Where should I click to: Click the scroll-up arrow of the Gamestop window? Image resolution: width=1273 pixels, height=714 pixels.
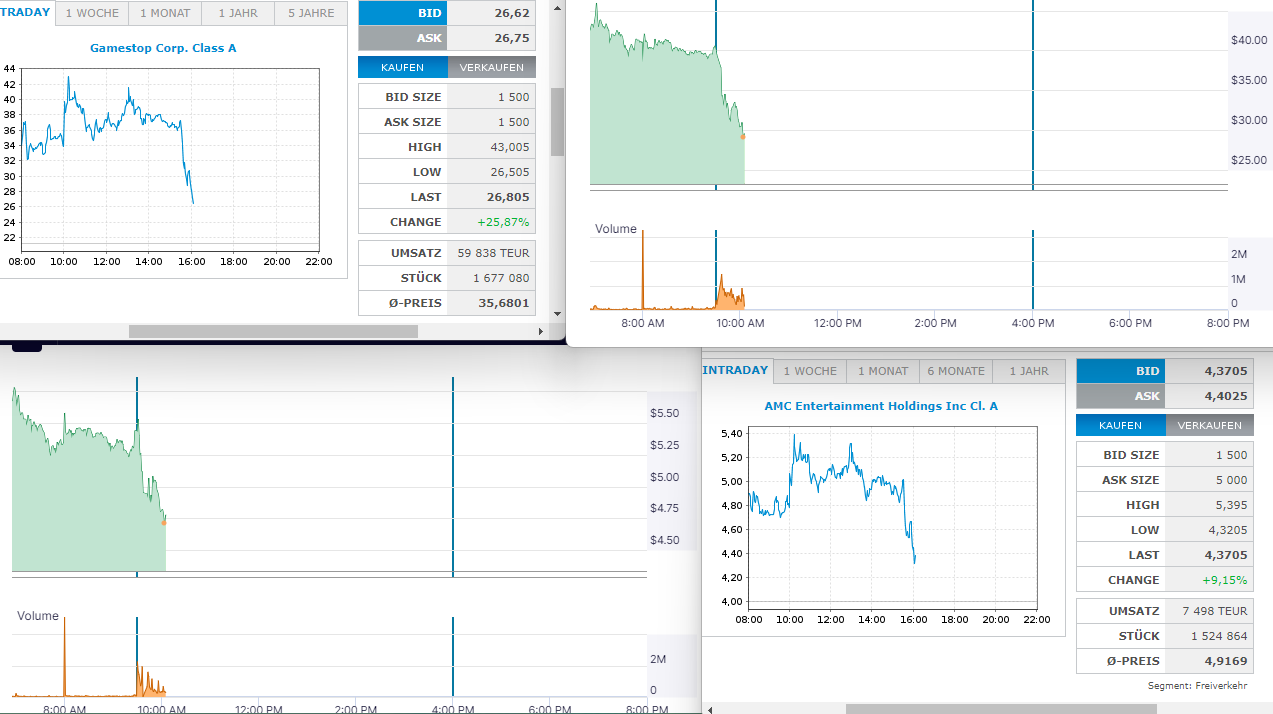pos(557,6)
